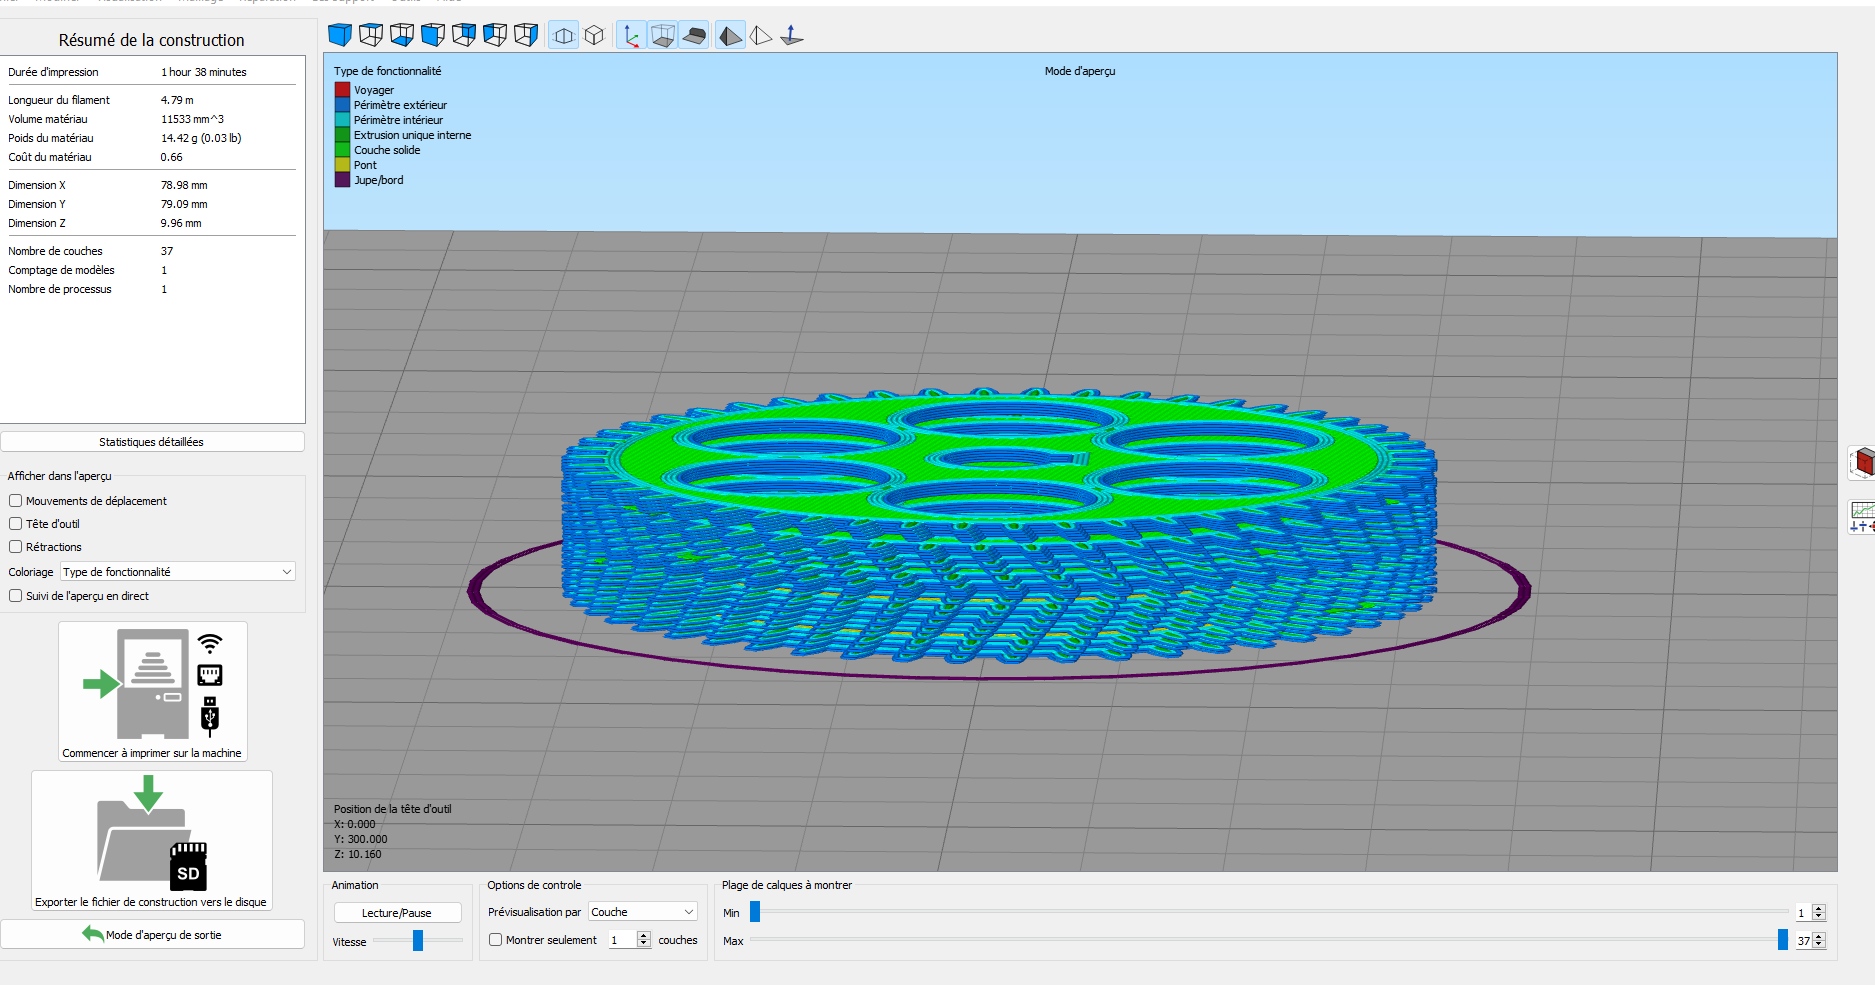Select the default solid blue cube view
1875x985 pixels.
[340, 35]
